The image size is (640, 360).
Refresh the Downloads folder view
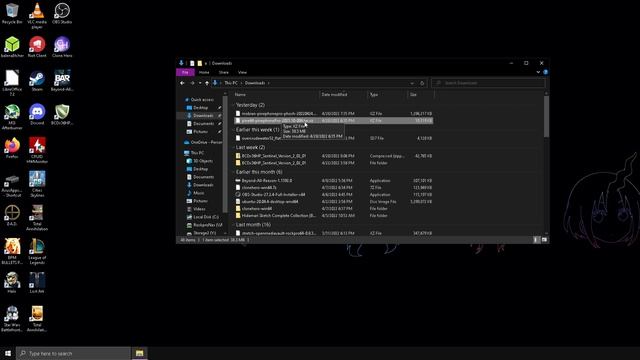tap(422, 83)
